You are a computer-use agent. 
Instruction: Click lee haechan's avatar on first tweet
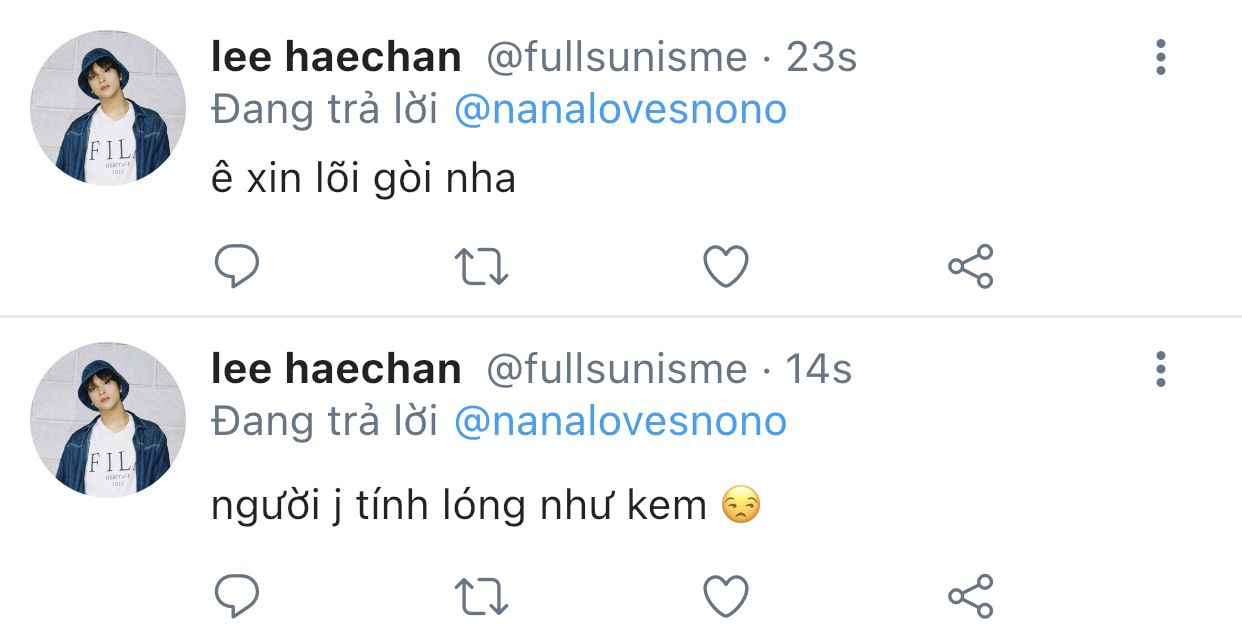[x=108, y=108]
